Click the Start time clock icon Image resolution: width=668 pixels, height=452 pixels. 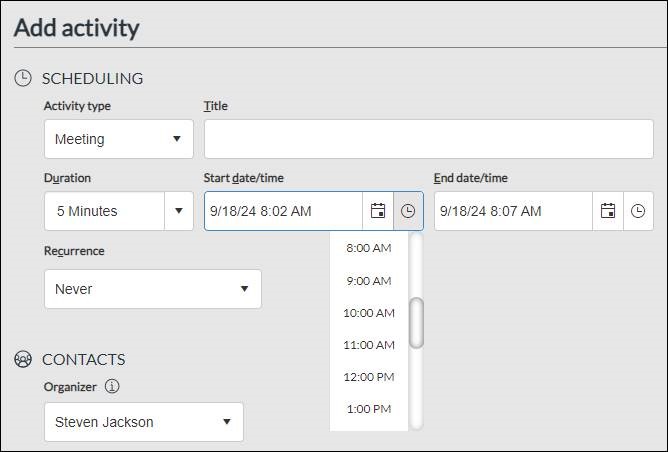[408, 211]
